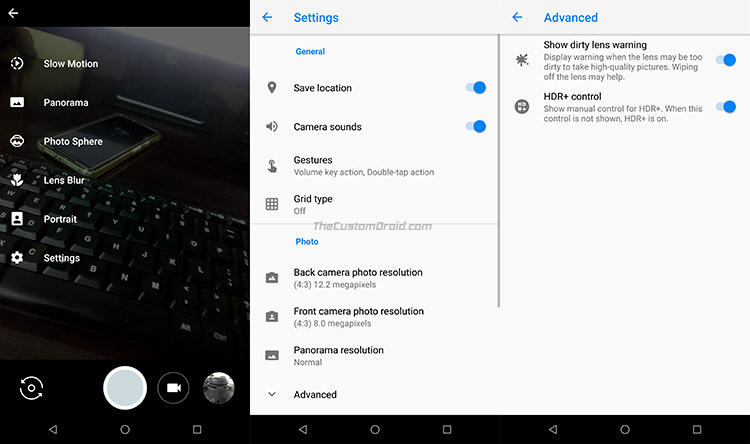Tap the Portrait mode icon
Image resolution: width=750 pixels, height=444 pixels.
click(x=17, y=219)
